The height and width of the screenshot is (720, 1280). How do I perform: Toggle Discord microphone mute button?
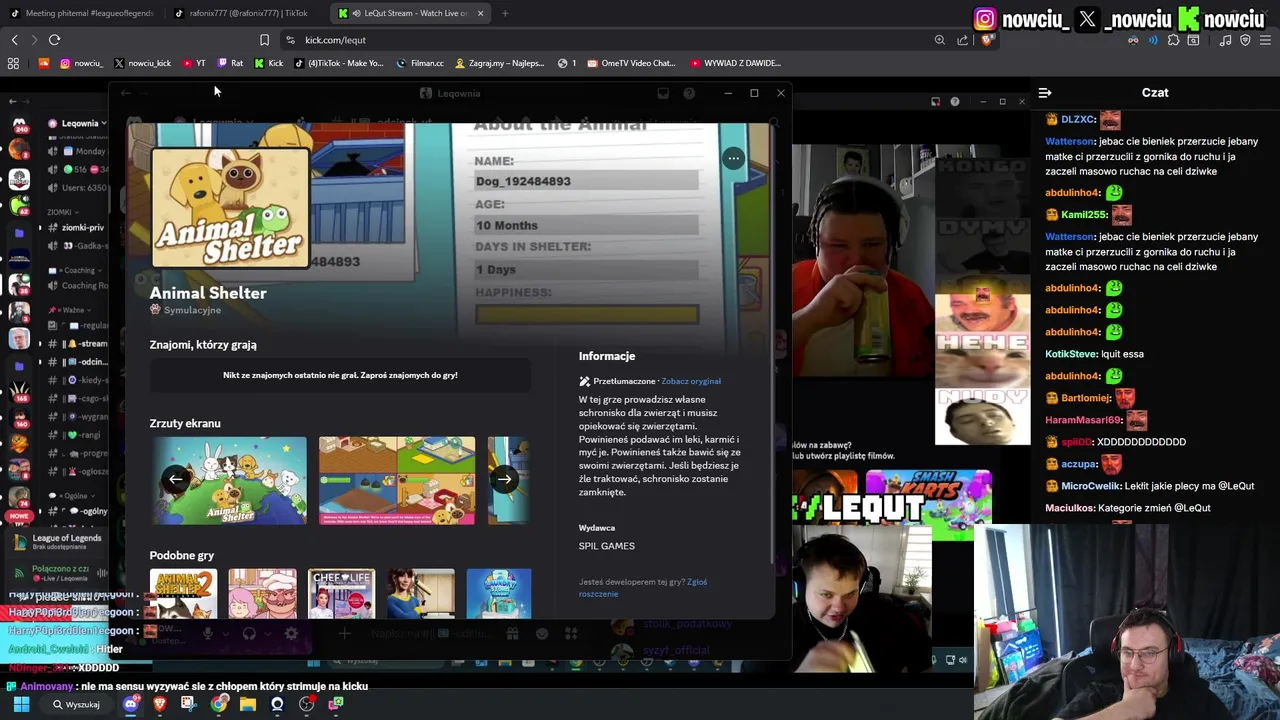tap(207, 633)
